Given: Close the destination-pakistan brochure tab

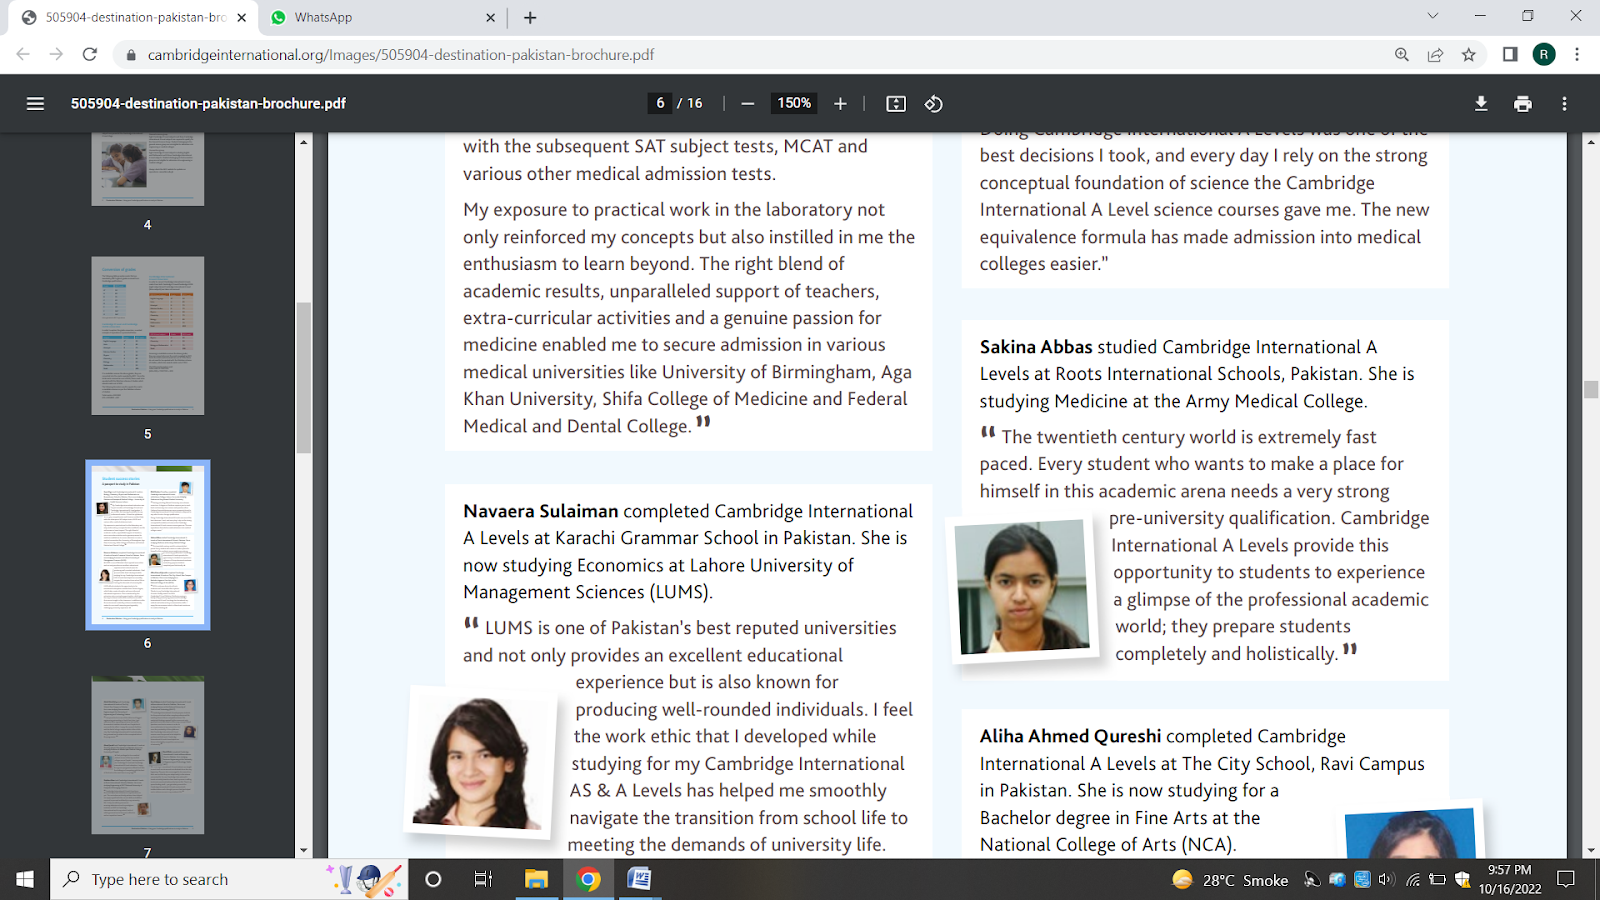Looking at the screenshot, I should coord(241,17).
